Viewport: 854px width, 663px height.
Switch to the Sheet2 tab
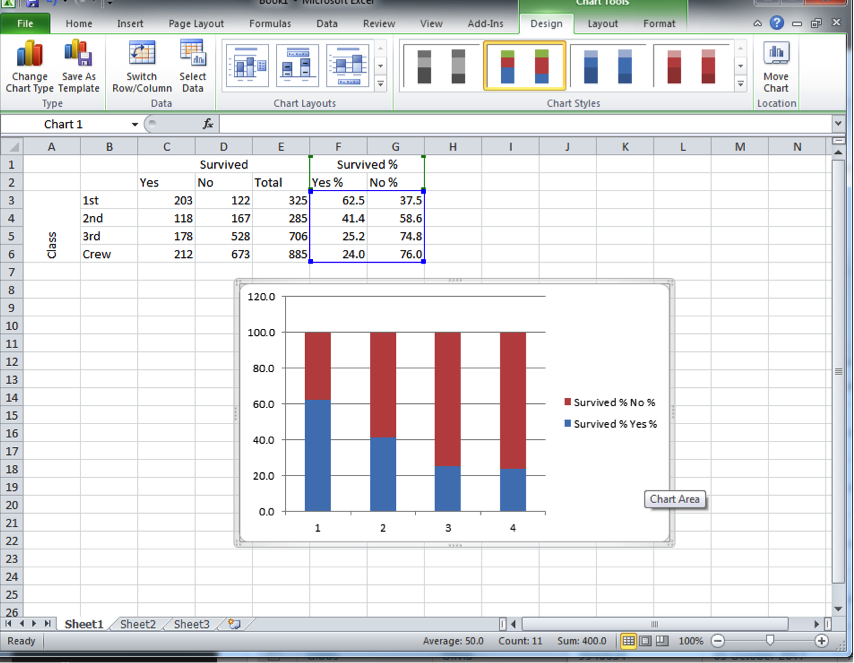tap(138, 624)
